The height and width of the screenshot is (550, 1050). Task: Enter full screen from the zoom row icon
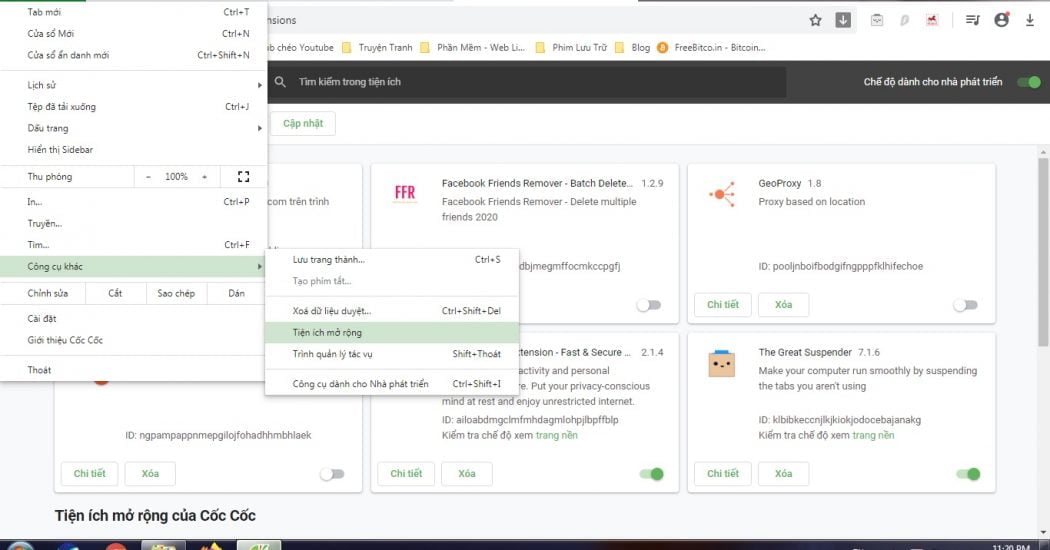244,176
